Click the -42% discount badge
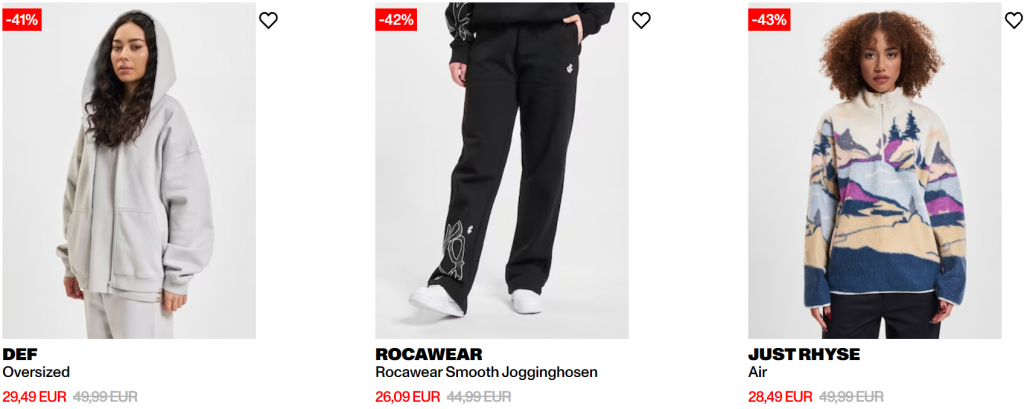1024x409 pixels. [x=396, y=20]
